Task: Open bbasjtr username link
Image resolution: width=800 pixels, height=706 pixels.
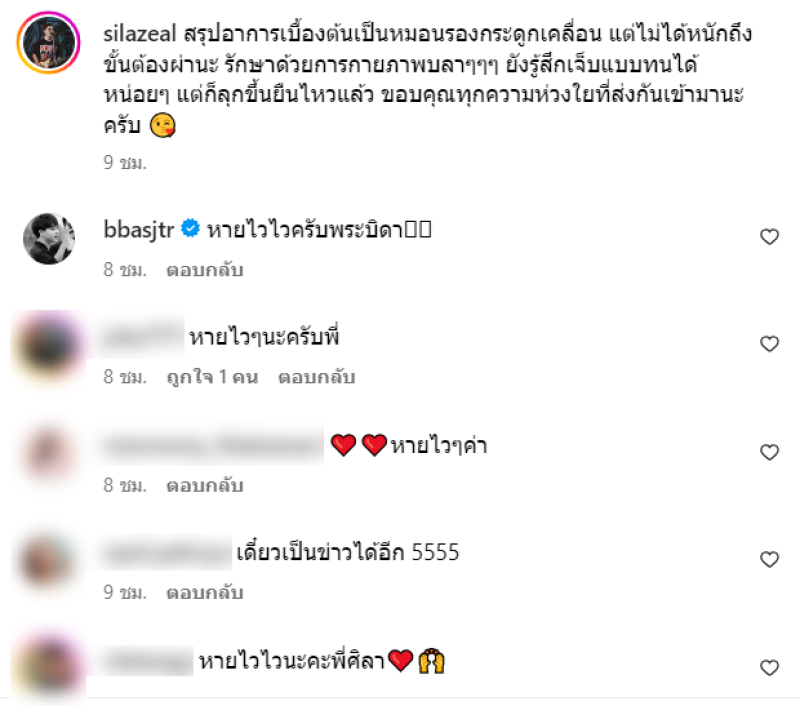Action: pos(139,230)
